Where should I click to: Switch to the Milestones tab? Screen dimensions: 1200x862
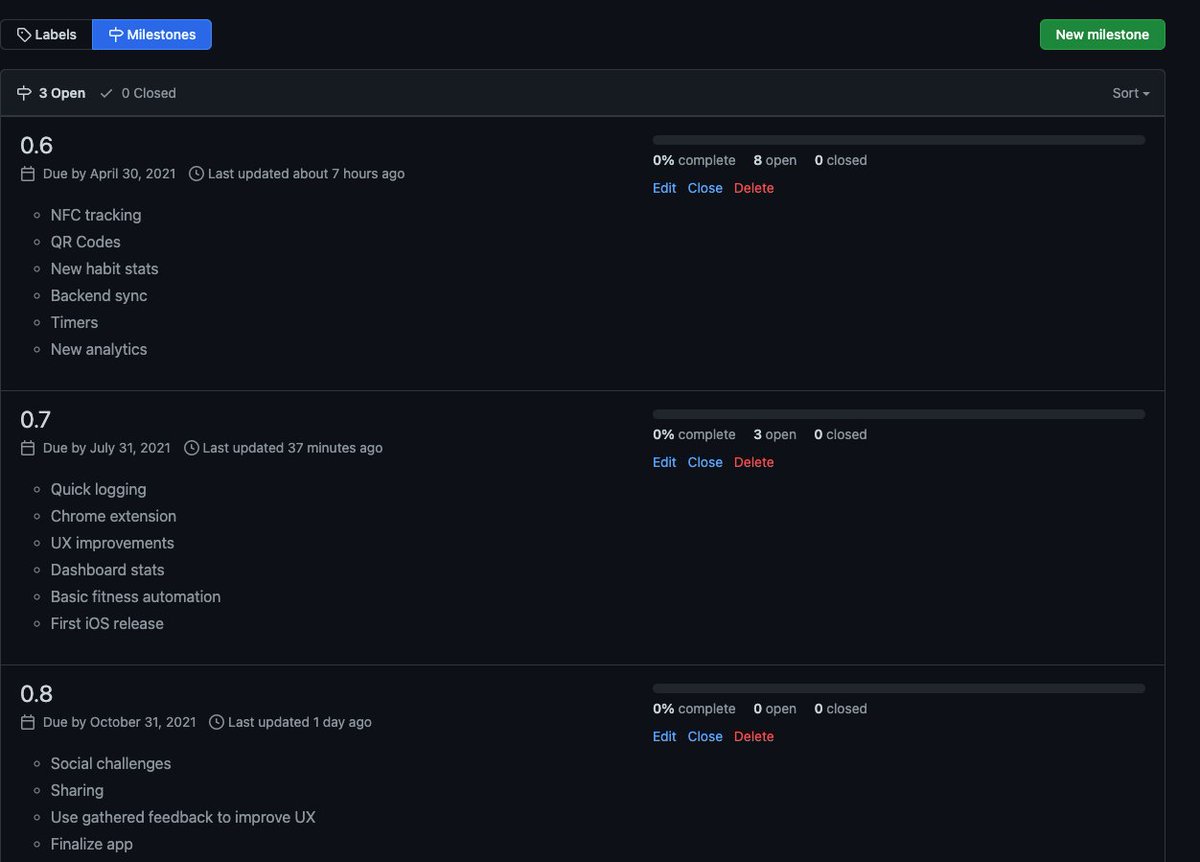click(152, 34)
